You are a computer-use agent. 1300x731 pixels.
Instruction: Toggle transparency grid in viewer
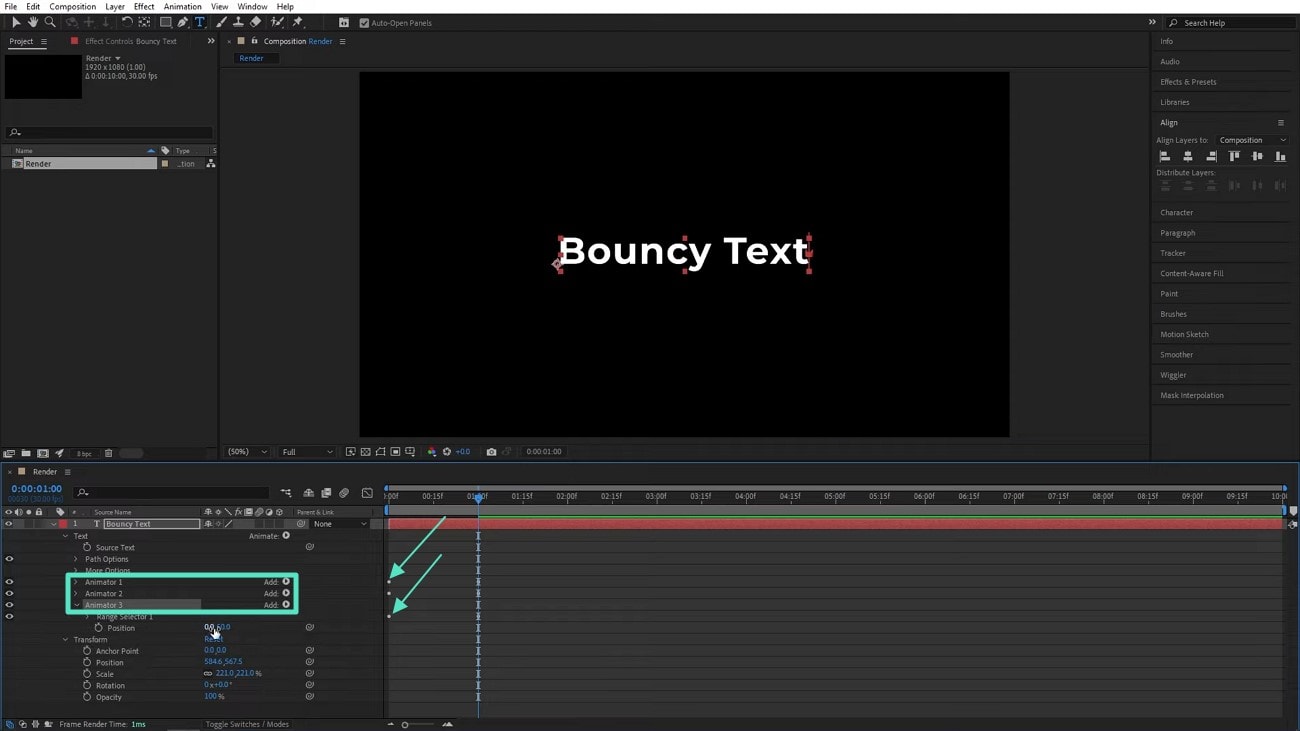click(366, 452)
